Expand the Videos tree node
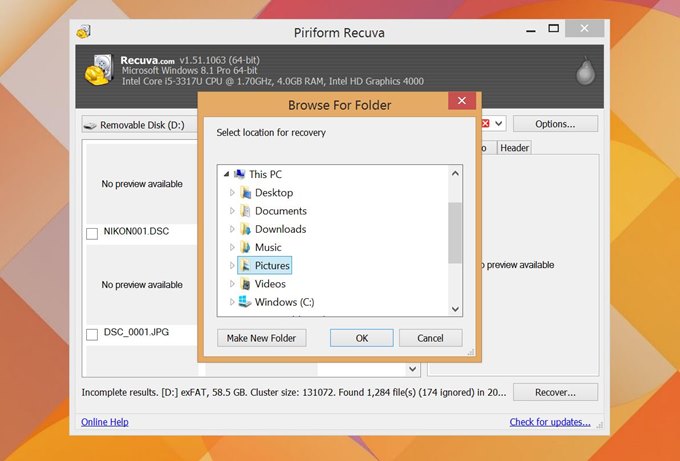Image resolution: width=680 pixels, height=461 pixels. (232, 284)
